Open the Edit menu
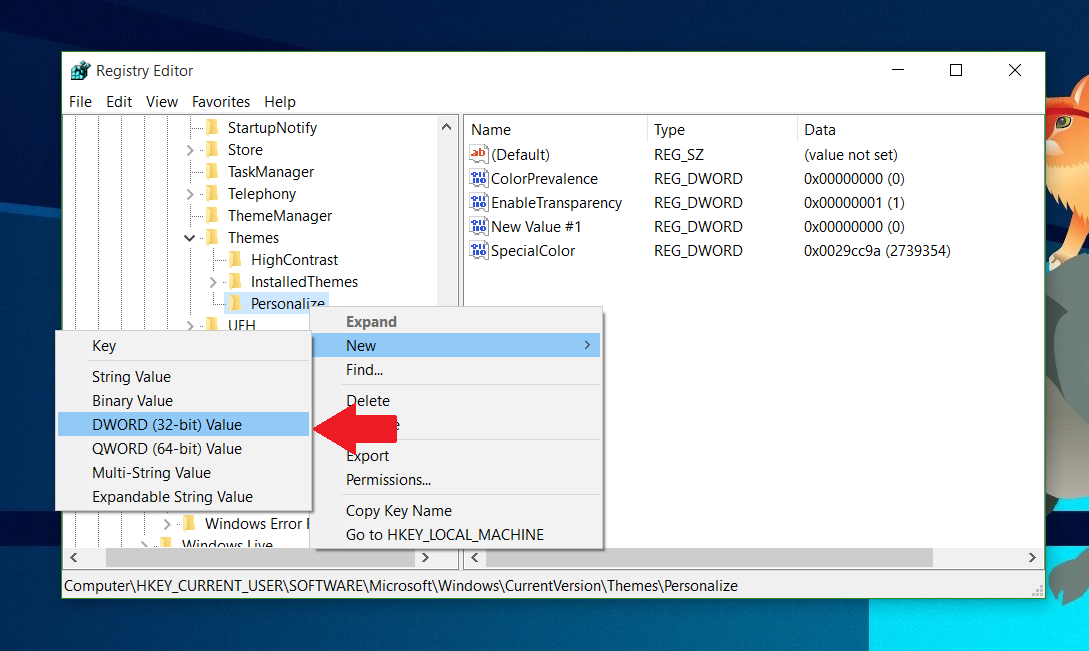Image resolution: width=1089 pixels, height=651 pixels. tap(119, 101)
